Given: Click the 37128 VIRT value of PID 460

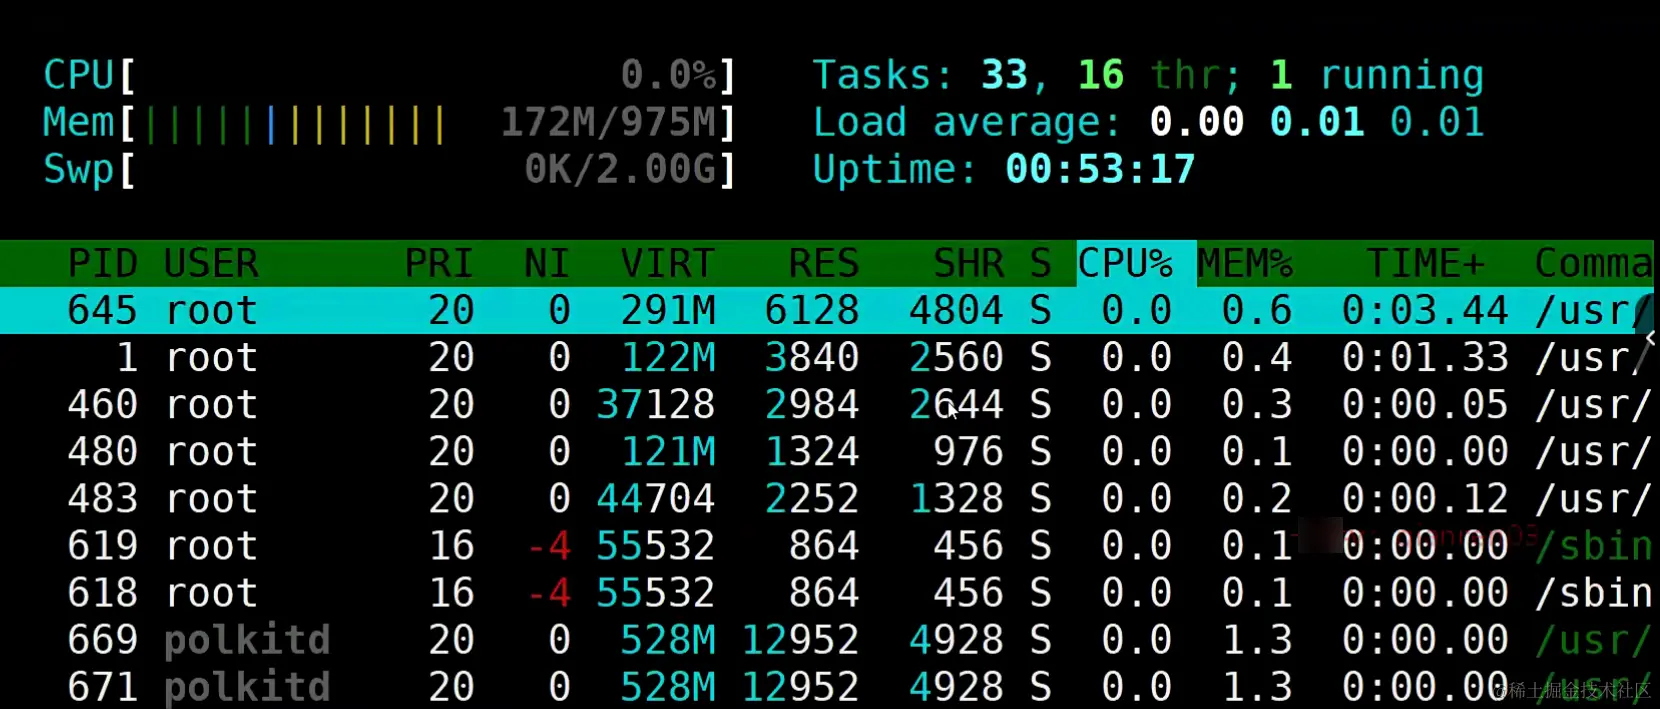Looking at the screenshot, I should [x=656, y=404].
